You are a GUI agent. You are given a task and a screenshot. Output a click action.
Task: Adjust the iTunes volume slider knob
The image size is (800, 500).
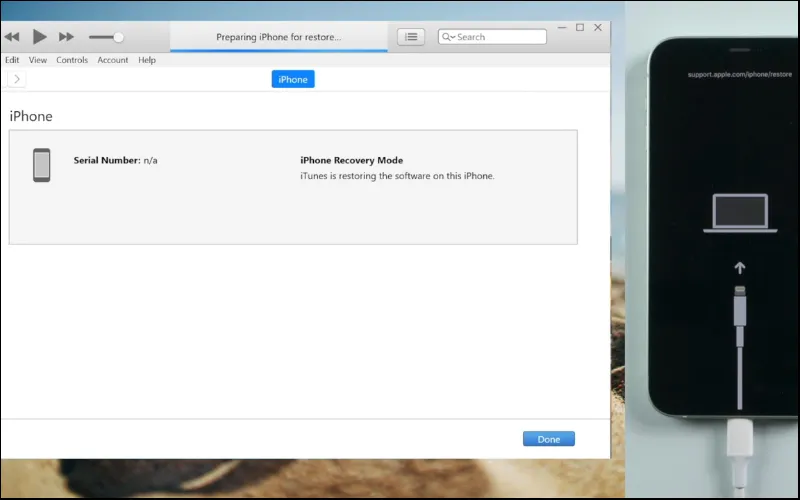pyautogui.click(x=118, y=37)
